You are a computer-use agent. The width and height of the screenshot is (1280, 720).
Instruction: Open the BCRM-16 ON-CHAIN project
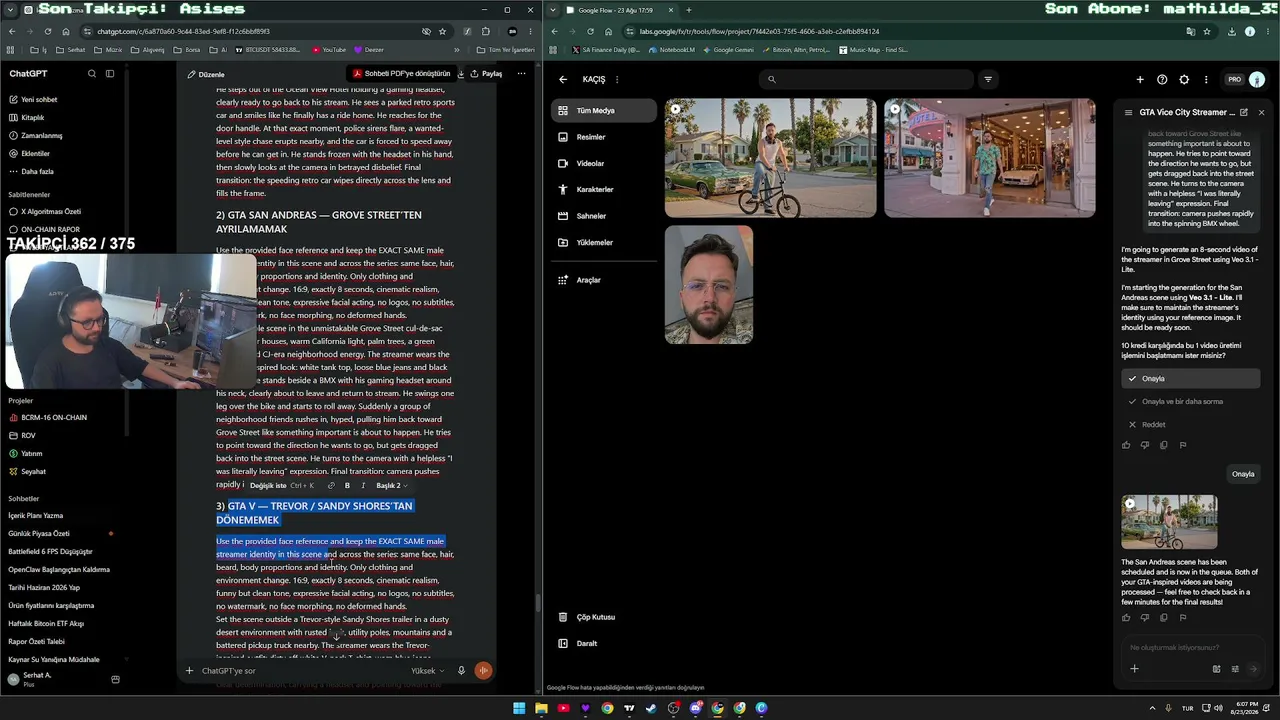pos(54,418)
